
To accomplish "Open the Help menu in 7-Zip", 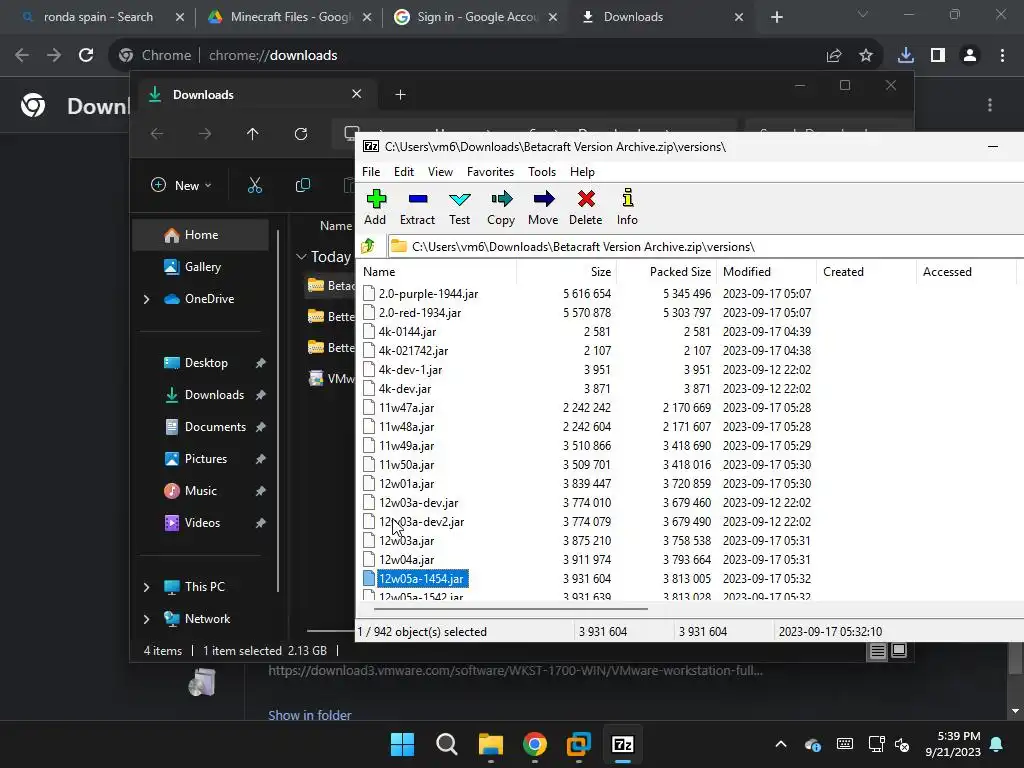I will coord(582,172).
